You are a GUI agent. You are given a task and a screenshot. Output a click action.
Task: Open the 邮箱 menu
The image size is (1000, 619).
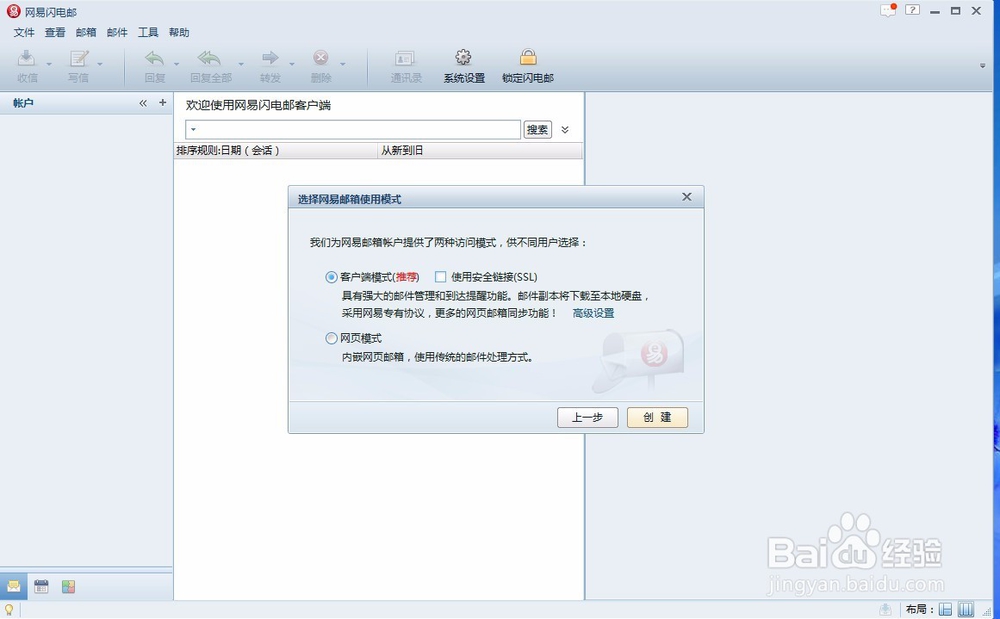coord(85,33)
